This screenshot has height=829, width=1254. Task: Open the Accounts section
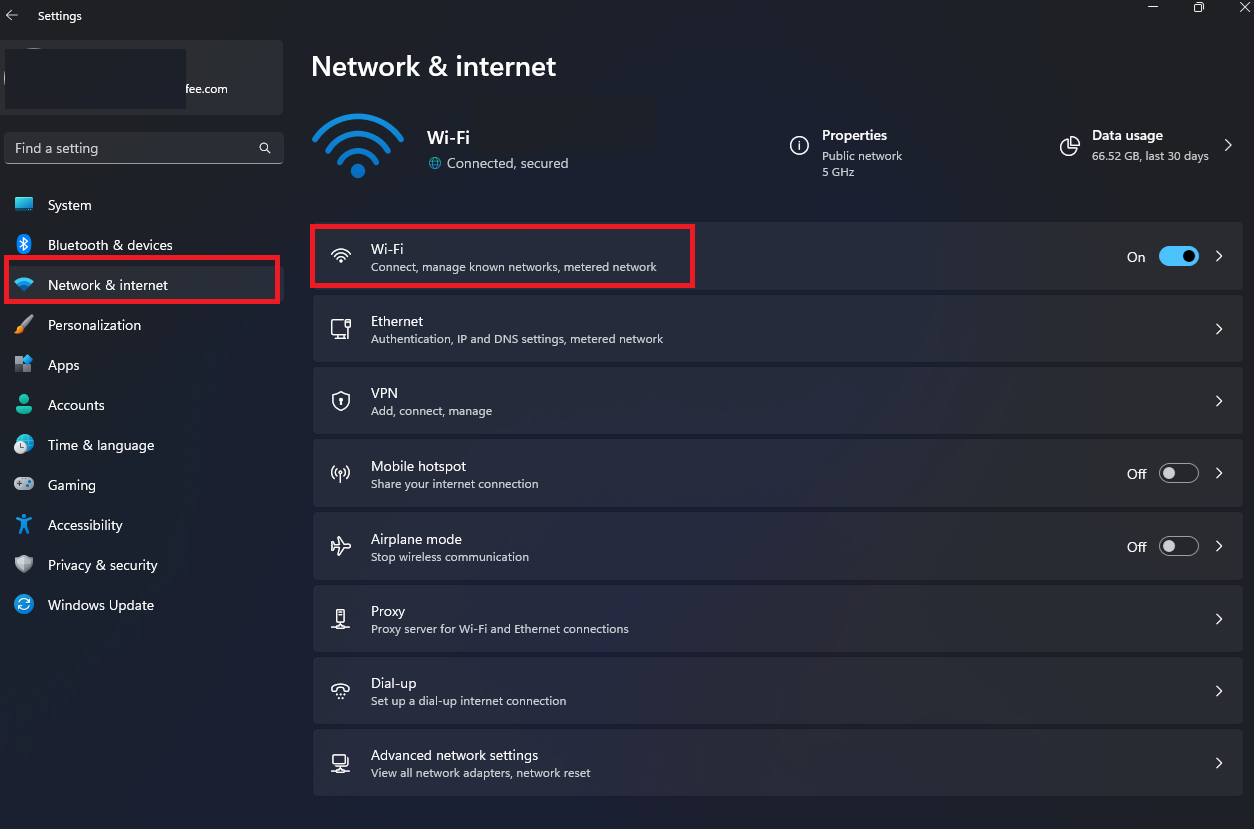(x=76, y=405)
